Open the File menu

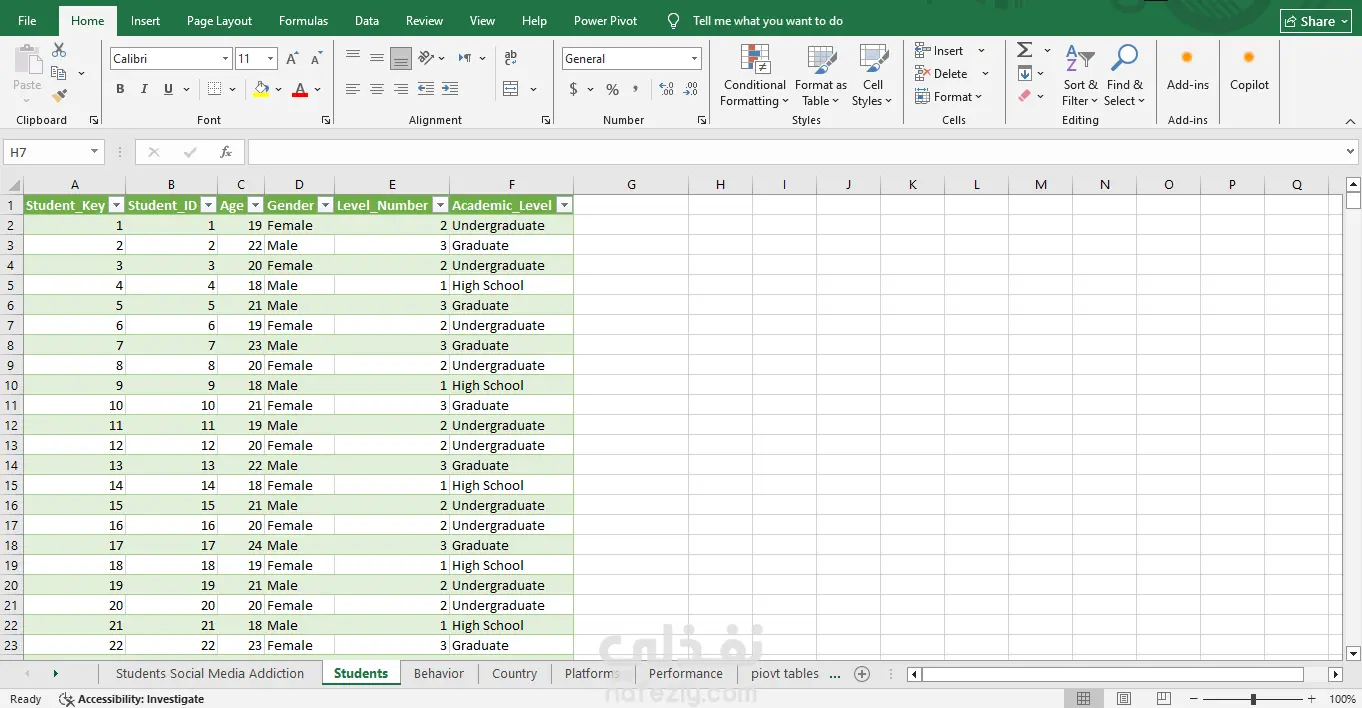click(x=27, y=21)
